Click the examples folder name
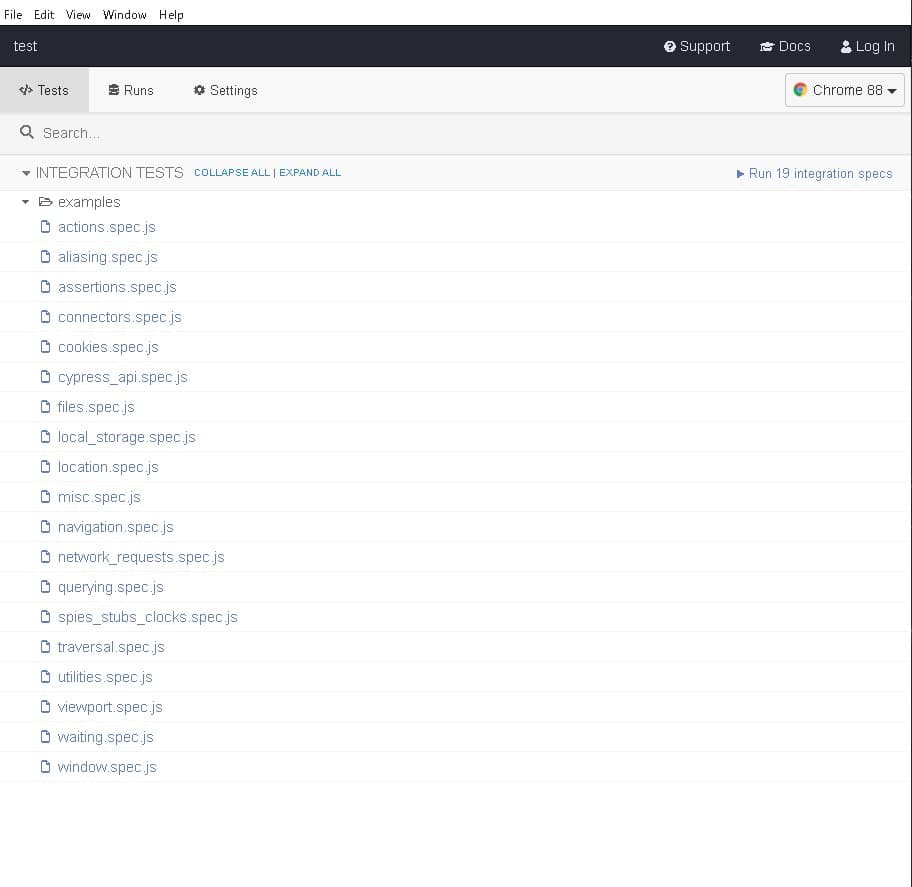Image resolution: width=912 pixels, height=887 pixels. click(89, 202)
